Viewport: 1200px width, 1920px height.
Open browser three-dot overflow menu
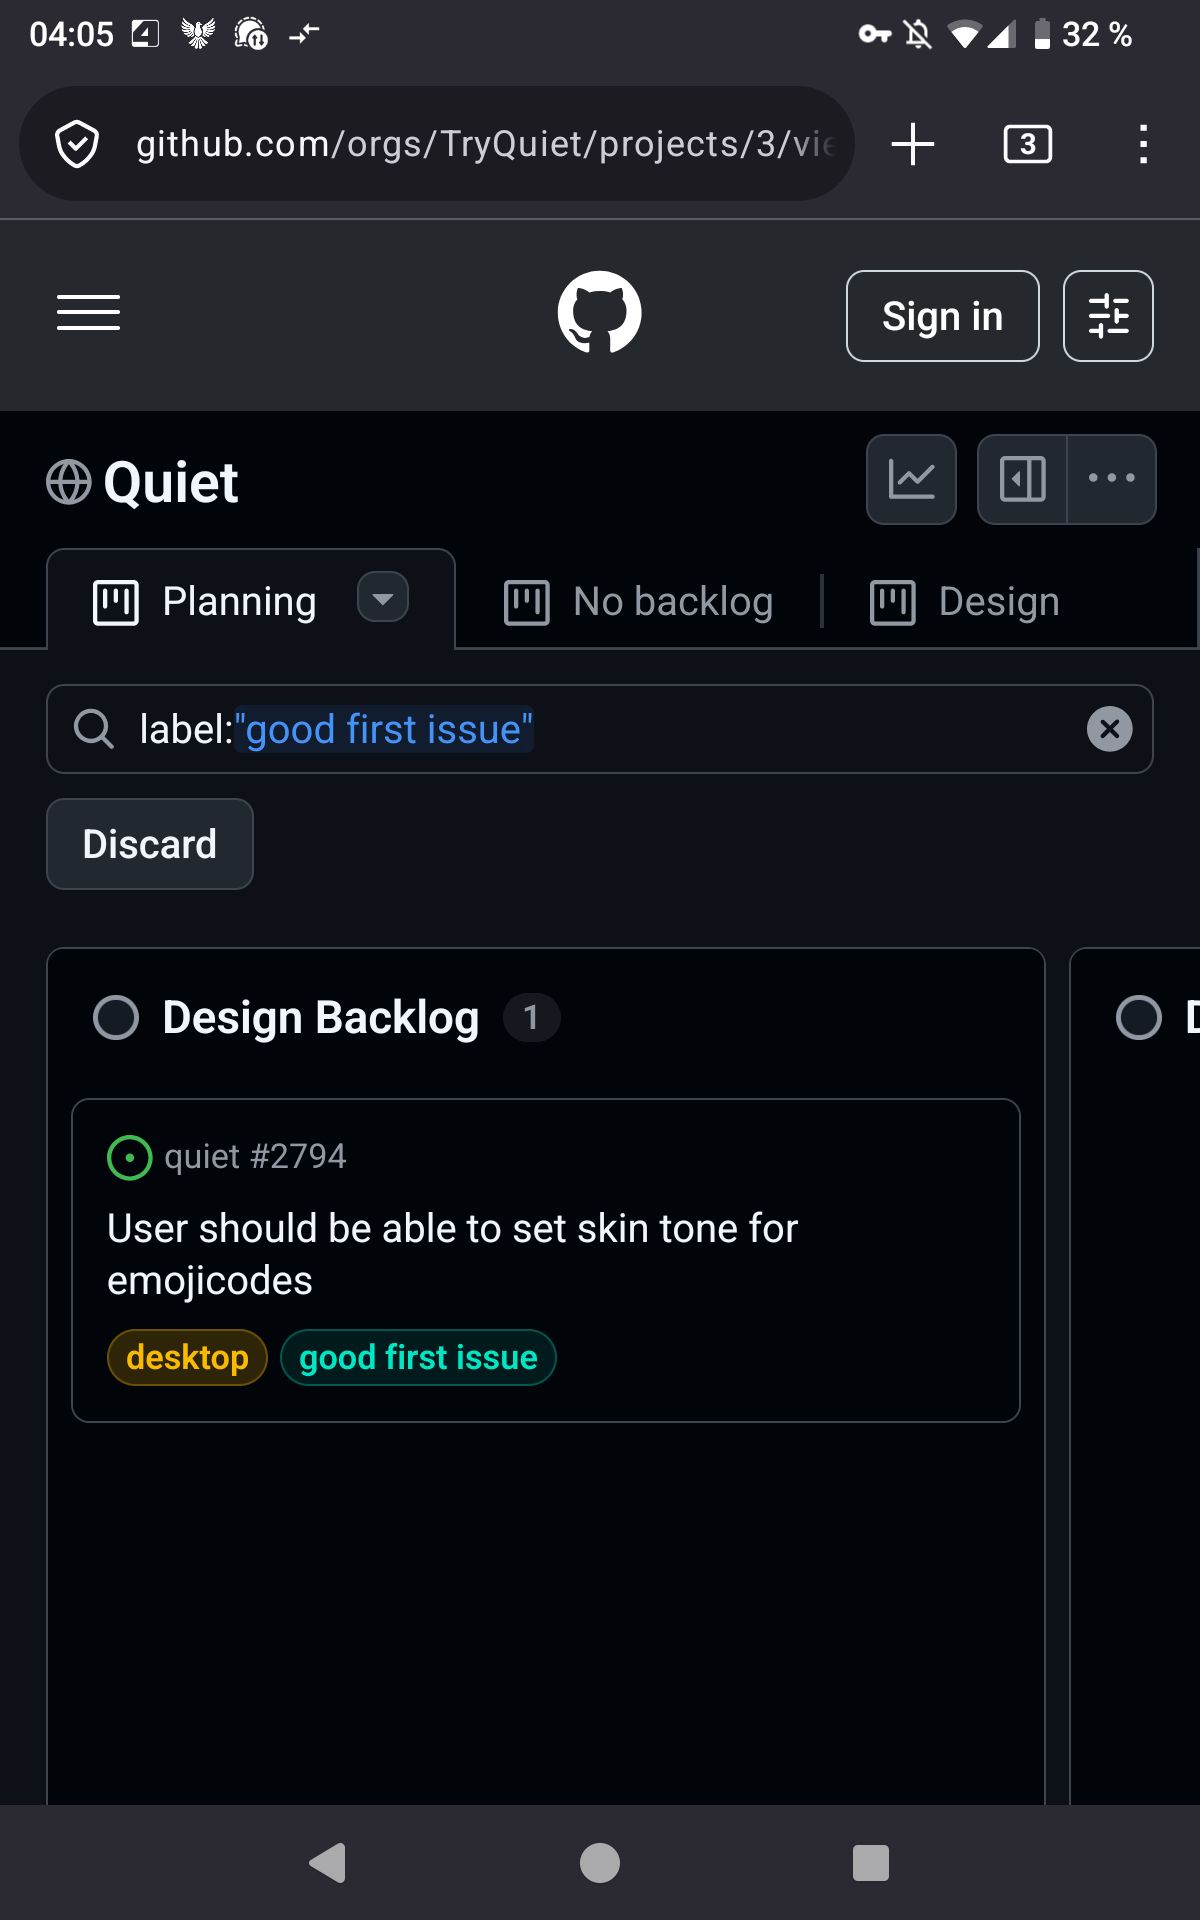coord(1143,144)
